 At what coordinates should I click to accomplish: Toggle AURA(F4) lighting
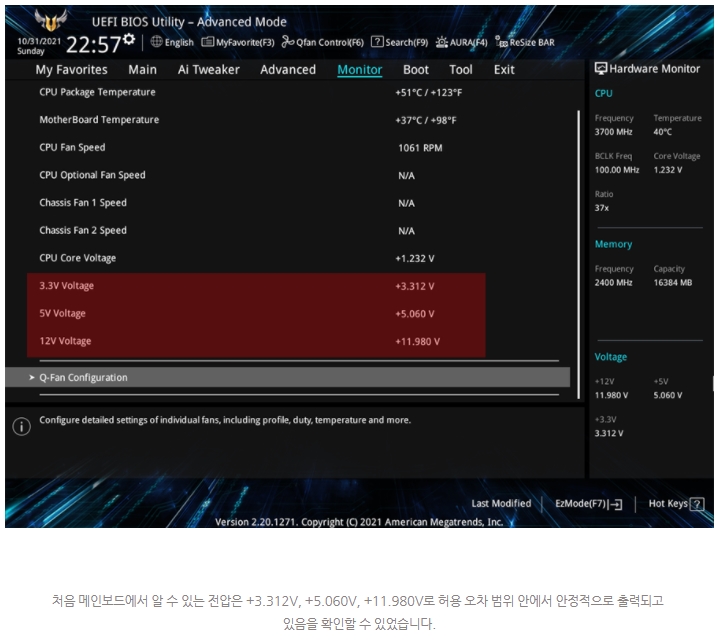pyautogui.click(x=461, y=42)
